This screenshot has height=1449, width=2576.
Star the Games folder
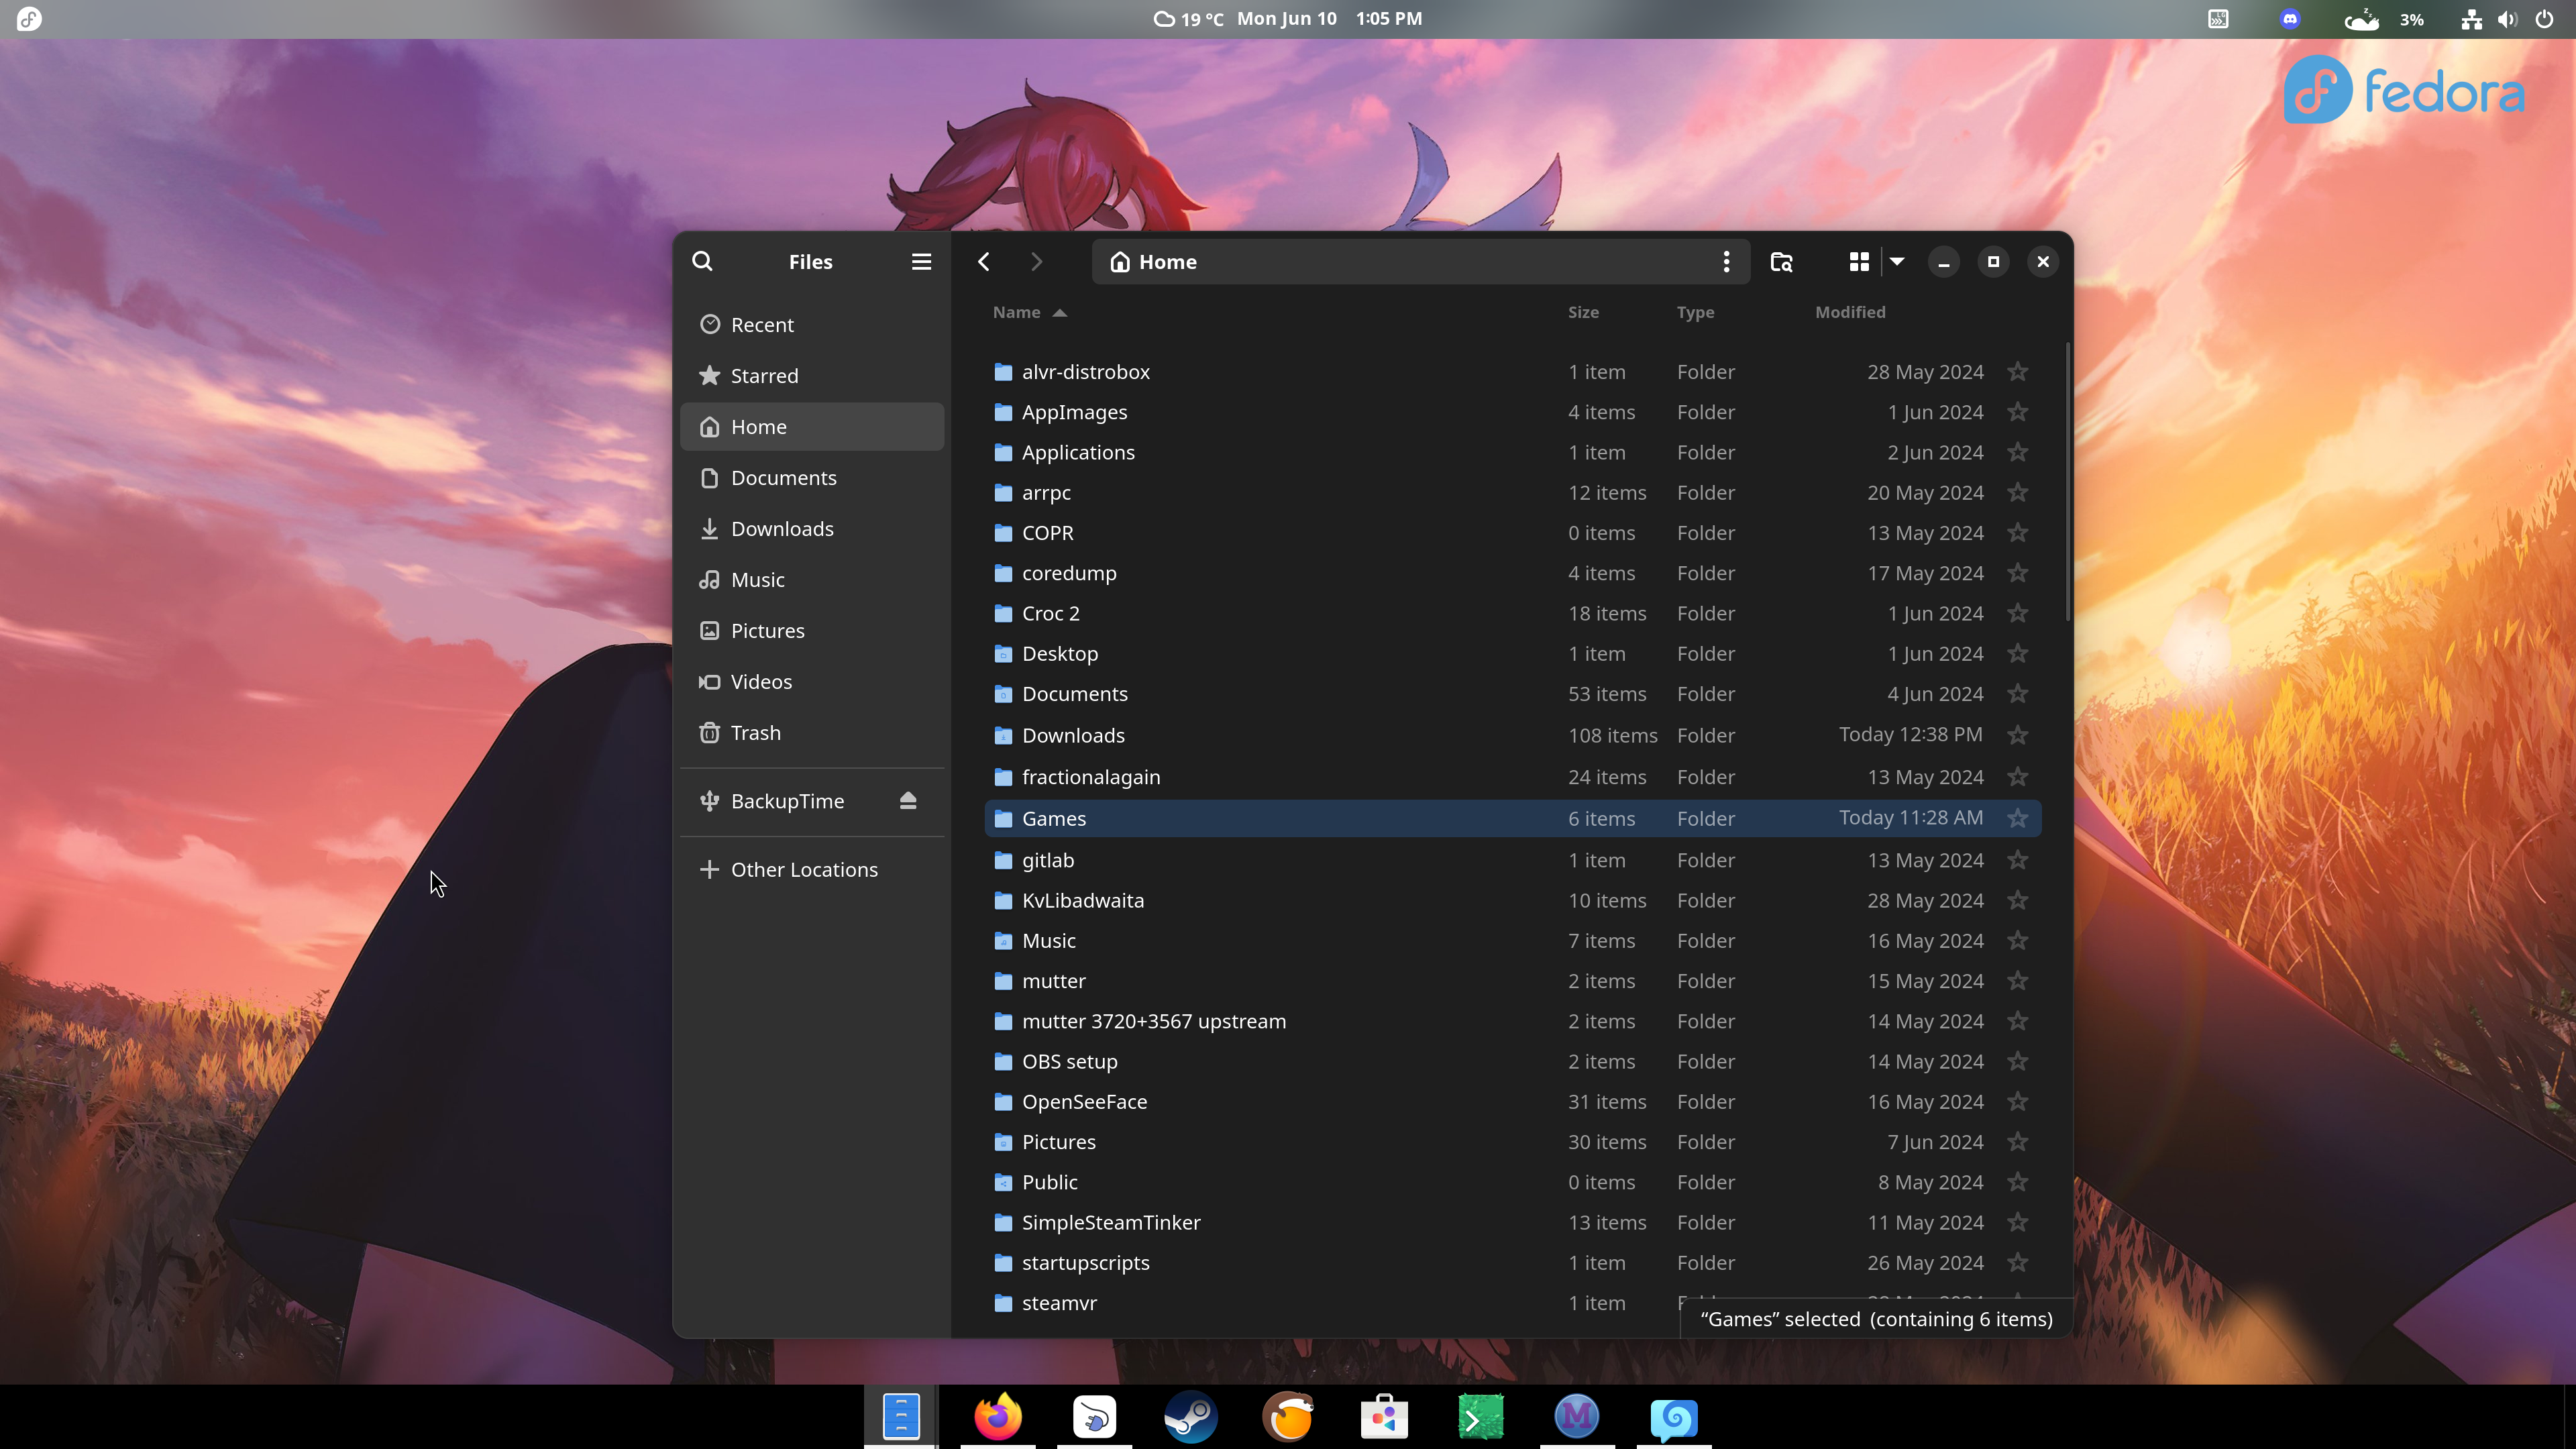click(2018, 819)
